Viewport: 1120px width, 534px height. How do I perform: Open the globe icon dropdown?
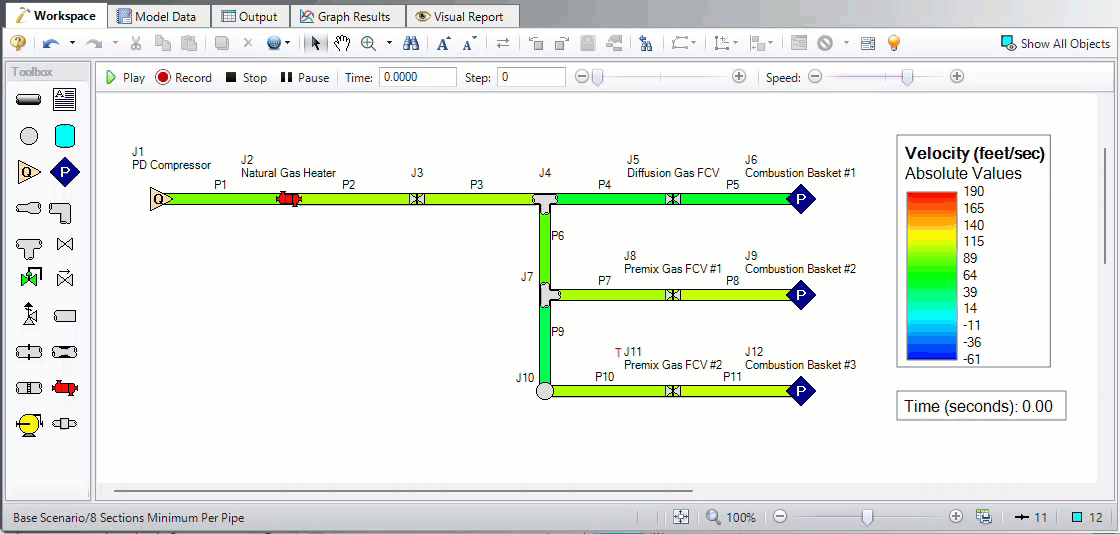pyautogui.click(x=288, y=43)
